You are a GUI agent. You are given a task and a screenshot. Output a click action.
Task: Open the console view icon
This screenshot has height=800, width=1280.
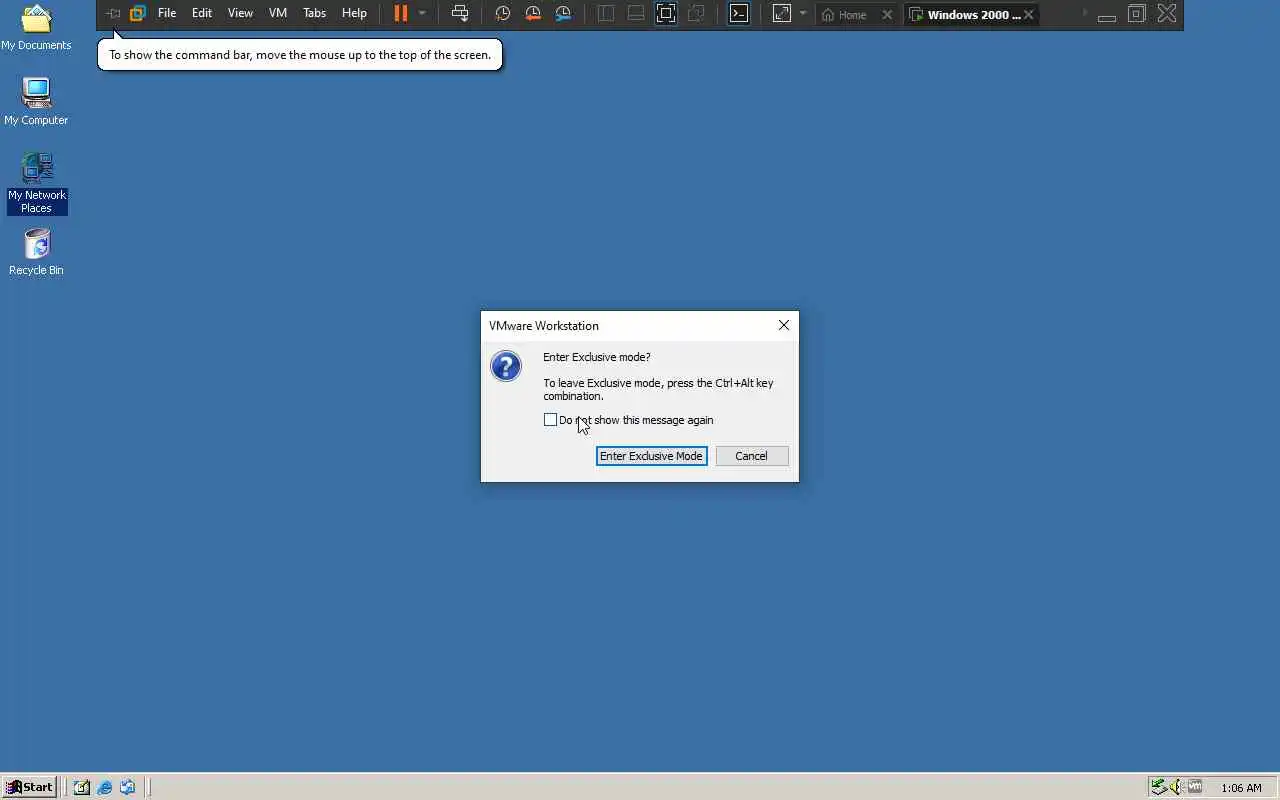pyautogui.click(x=739, y=14)
